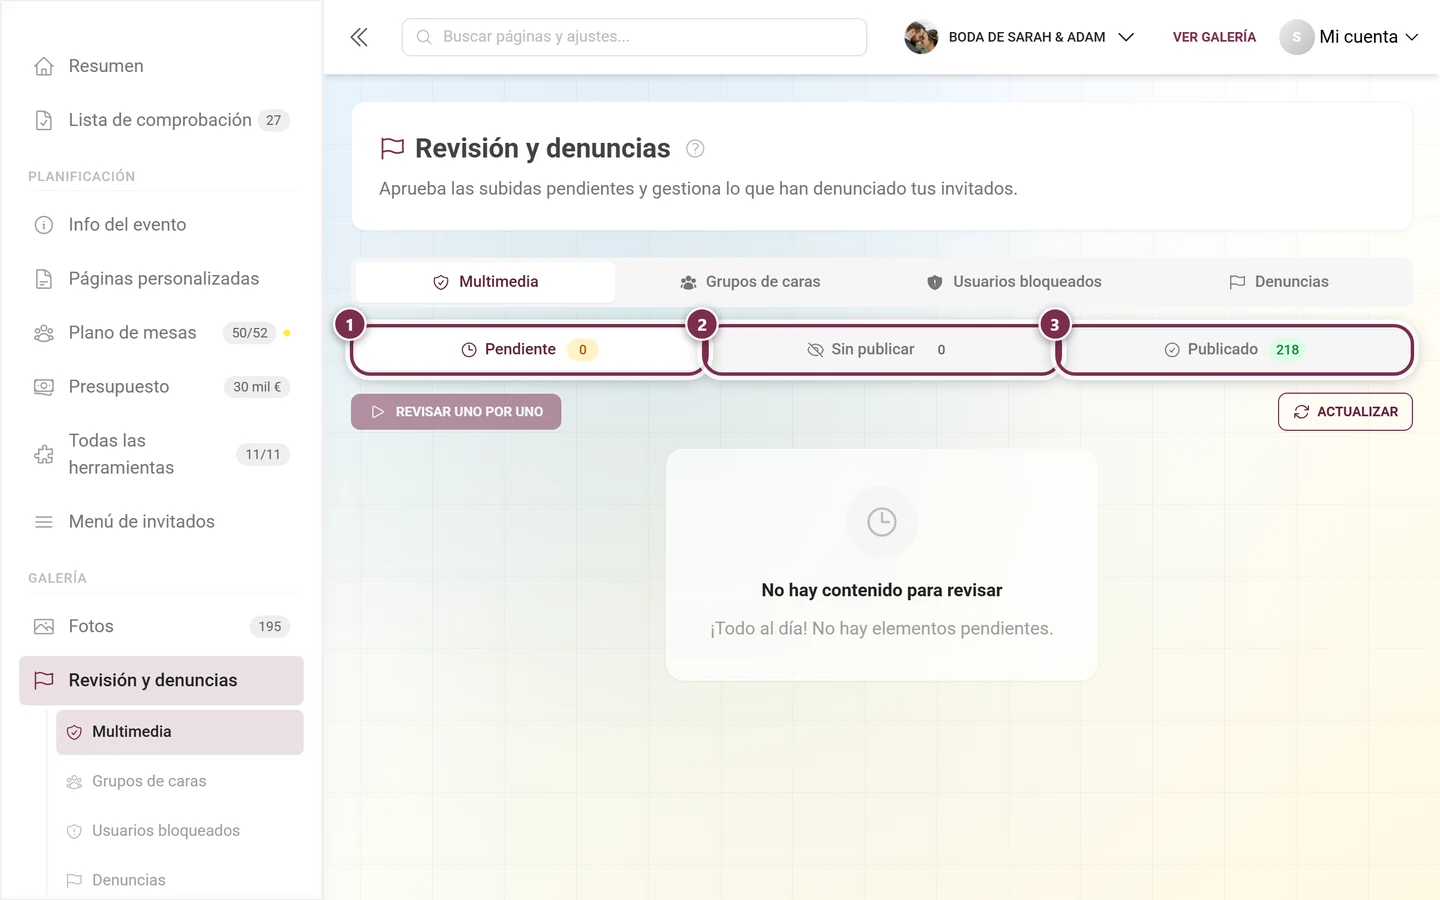Open Lista de comprobación
This screenshot has width=1440, height=900.
click(161, 120)
